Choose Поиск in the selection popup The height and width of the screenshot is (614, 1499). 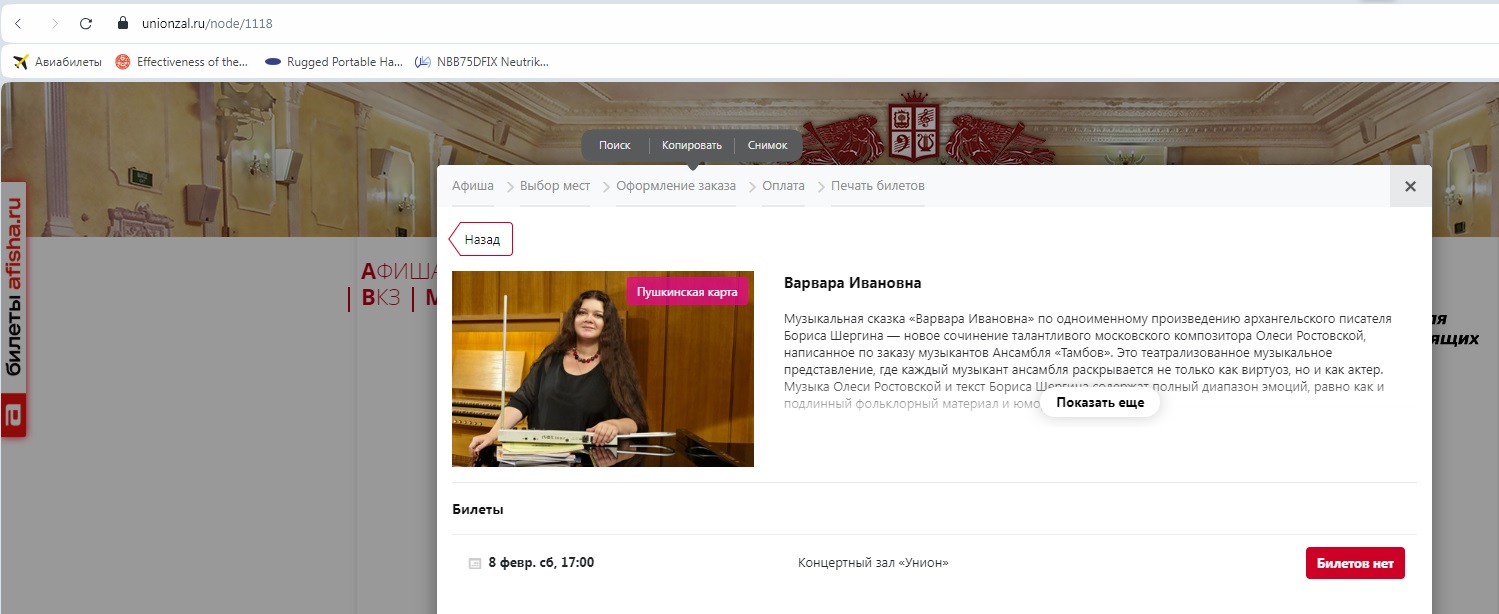point(615,145)
